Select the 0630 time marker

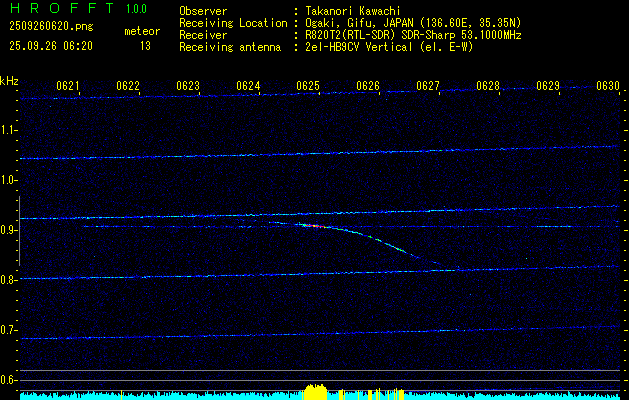click(608, 86)
